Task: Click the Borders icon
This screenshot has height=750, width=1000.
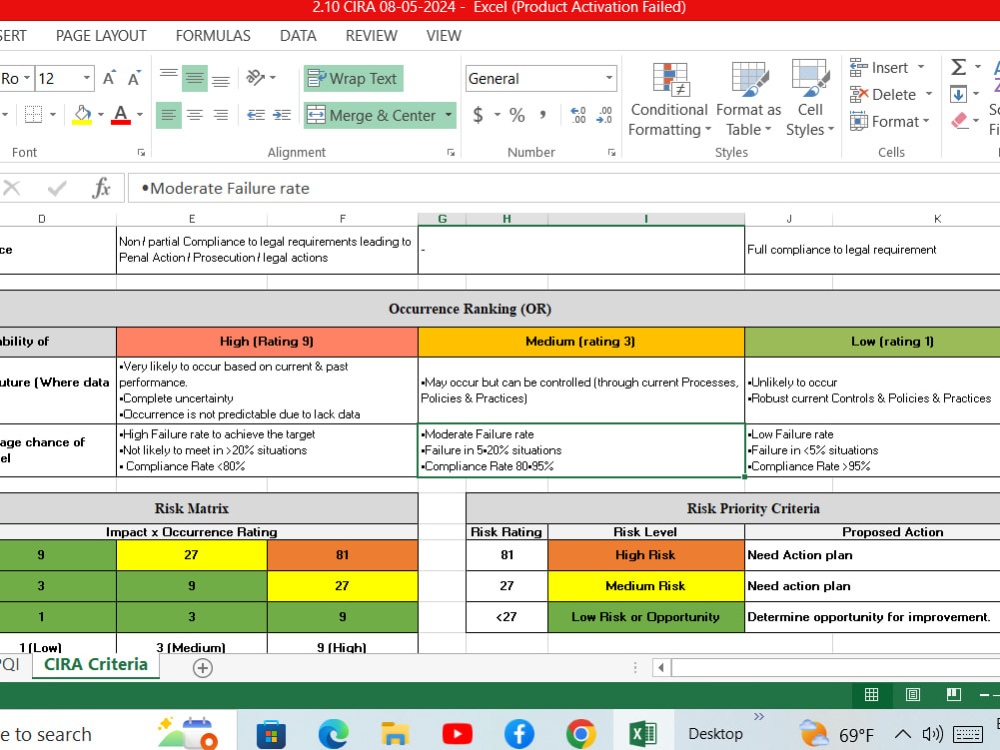Action: click(33, 115)
